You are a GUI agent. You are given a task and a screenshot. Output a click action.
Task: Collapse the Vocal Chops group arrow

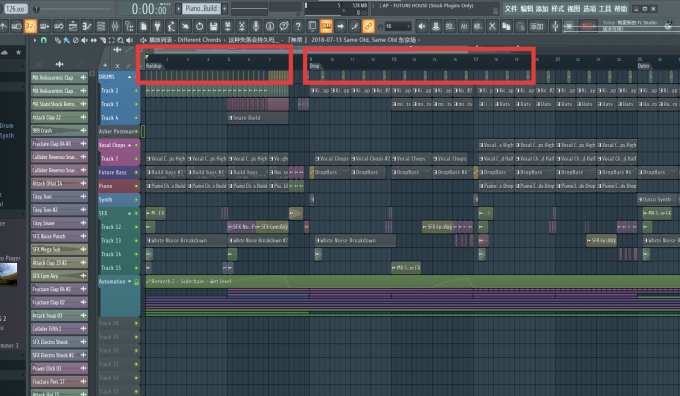tap(129, 145)
